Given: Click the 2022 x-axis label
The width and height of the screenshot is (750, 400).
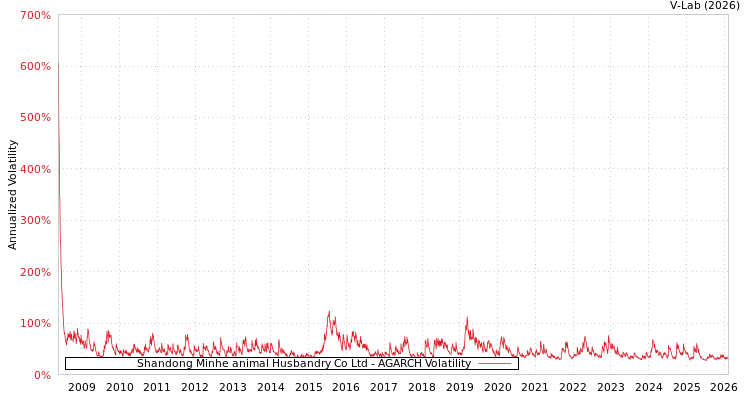Looking at the screenshot, I should click(573, 387).
